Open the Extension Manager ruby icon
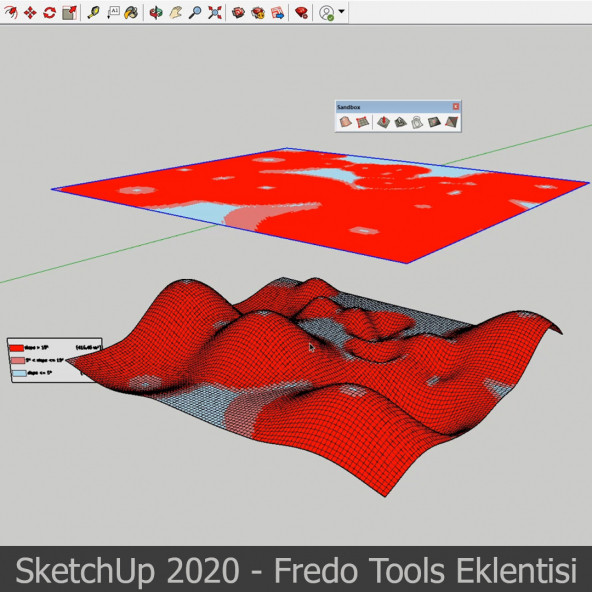 point(301,12)
